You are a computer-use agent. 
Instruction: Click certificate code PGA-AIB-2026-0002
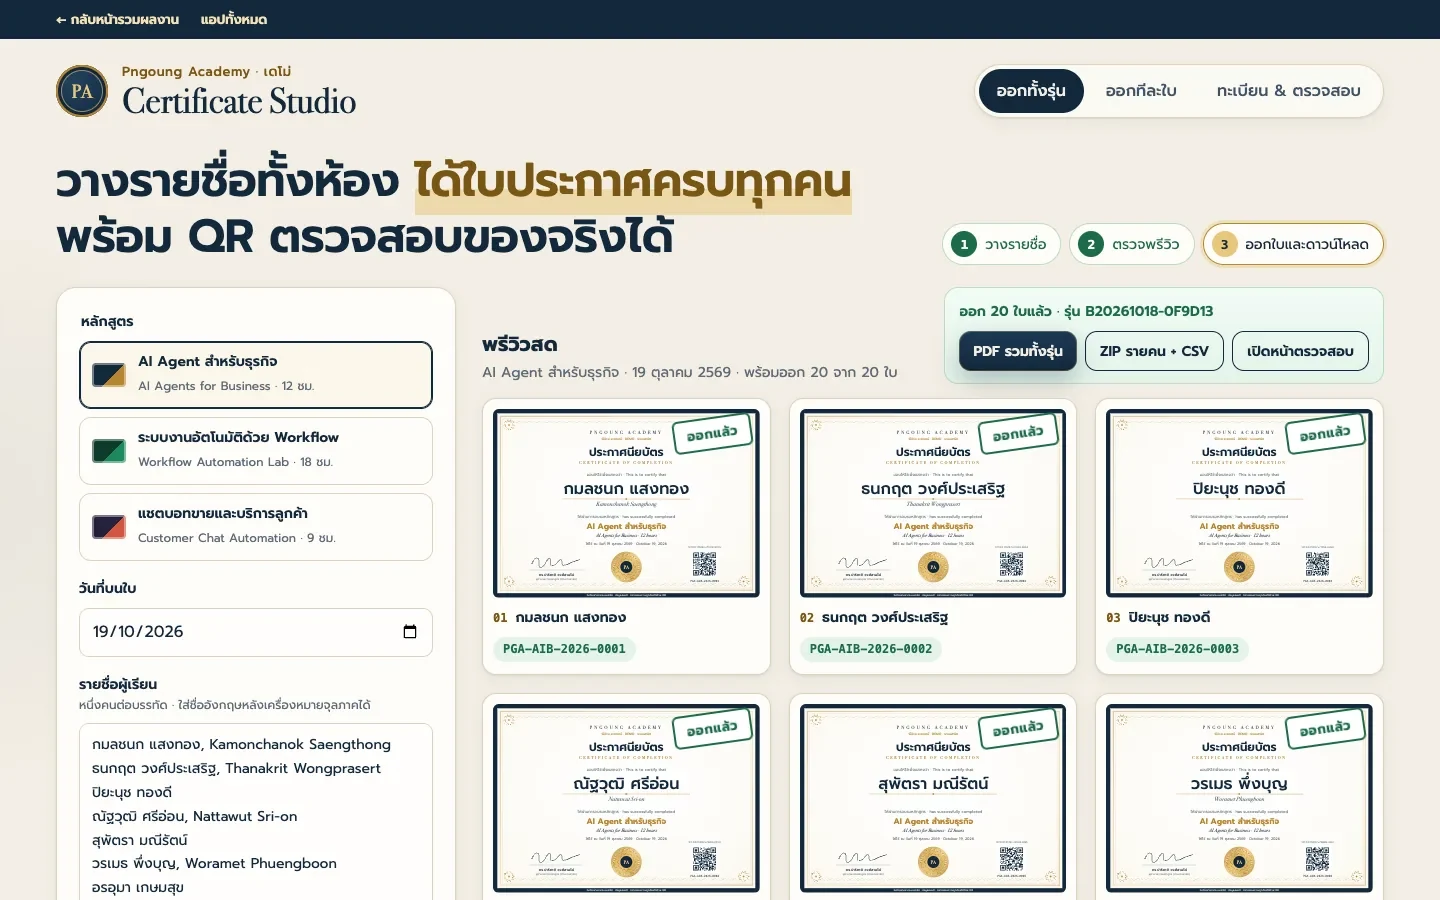pos(871,649)
